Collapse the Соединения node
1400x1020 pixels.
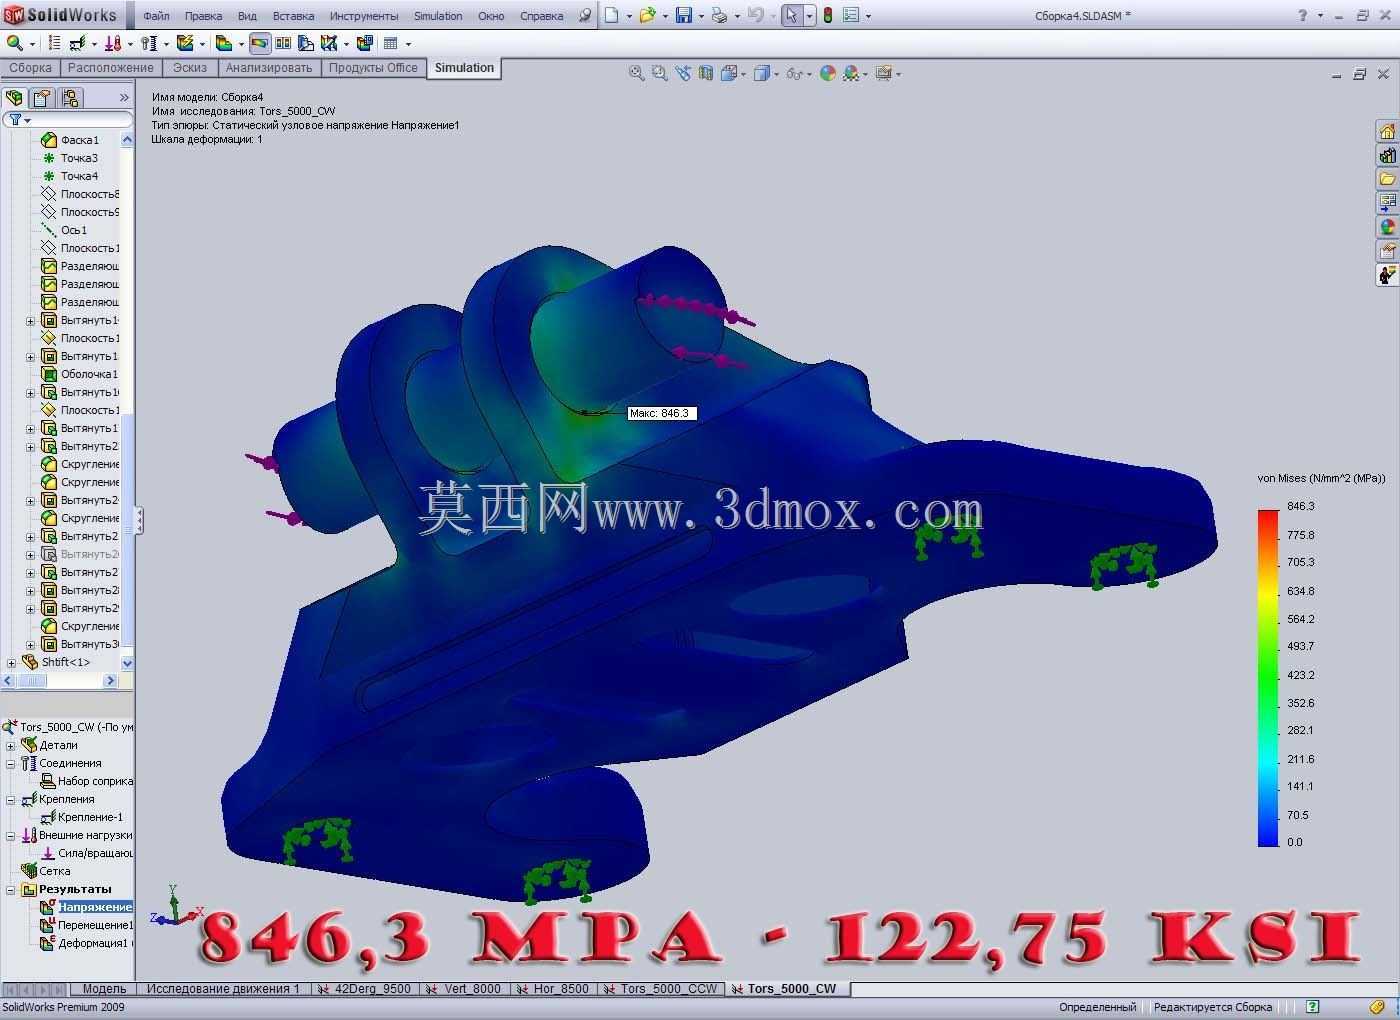point(11,763)
